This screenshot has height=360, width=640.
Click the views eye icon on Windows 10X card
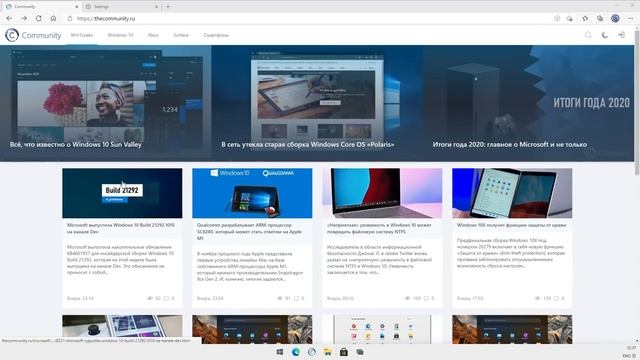pyautogui.click(x=537, y=298)
